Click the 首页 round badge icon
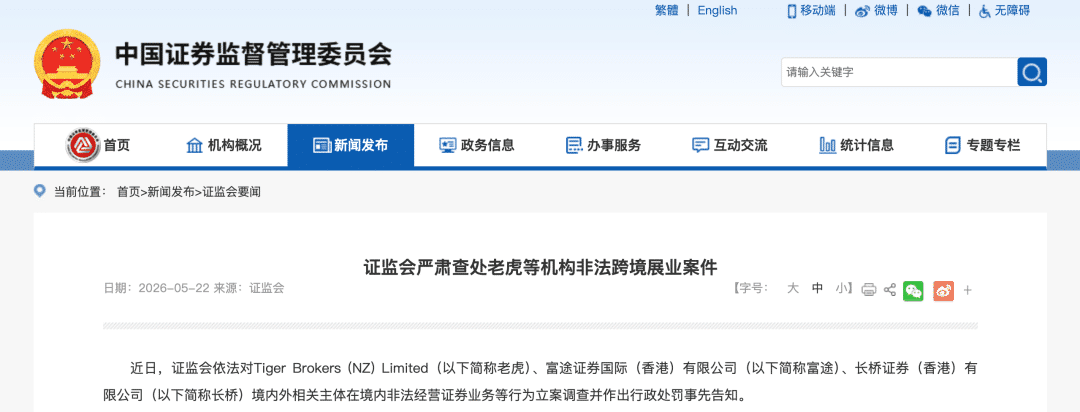Screen dimensions: 1080x412 [83, 145]
